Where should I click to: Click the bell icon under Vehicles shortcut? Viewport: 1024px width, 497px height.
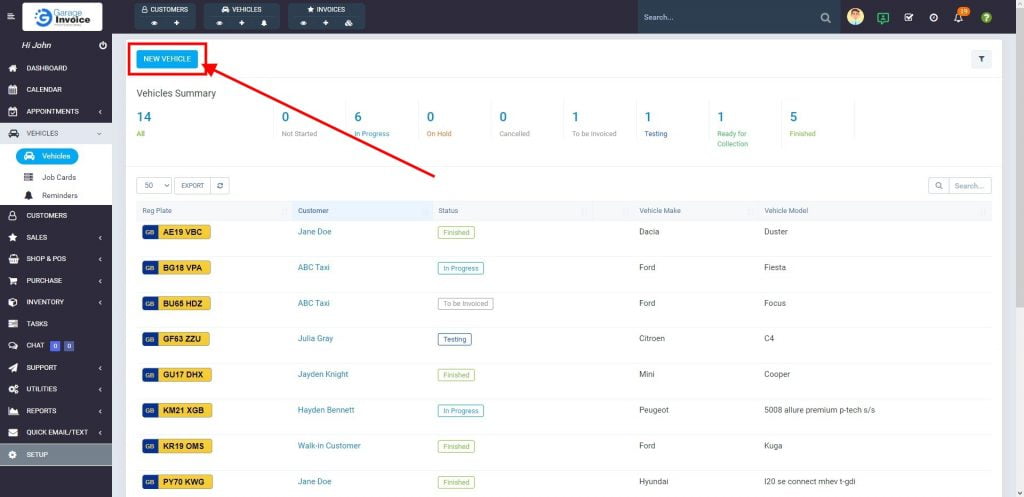[263, 22]
